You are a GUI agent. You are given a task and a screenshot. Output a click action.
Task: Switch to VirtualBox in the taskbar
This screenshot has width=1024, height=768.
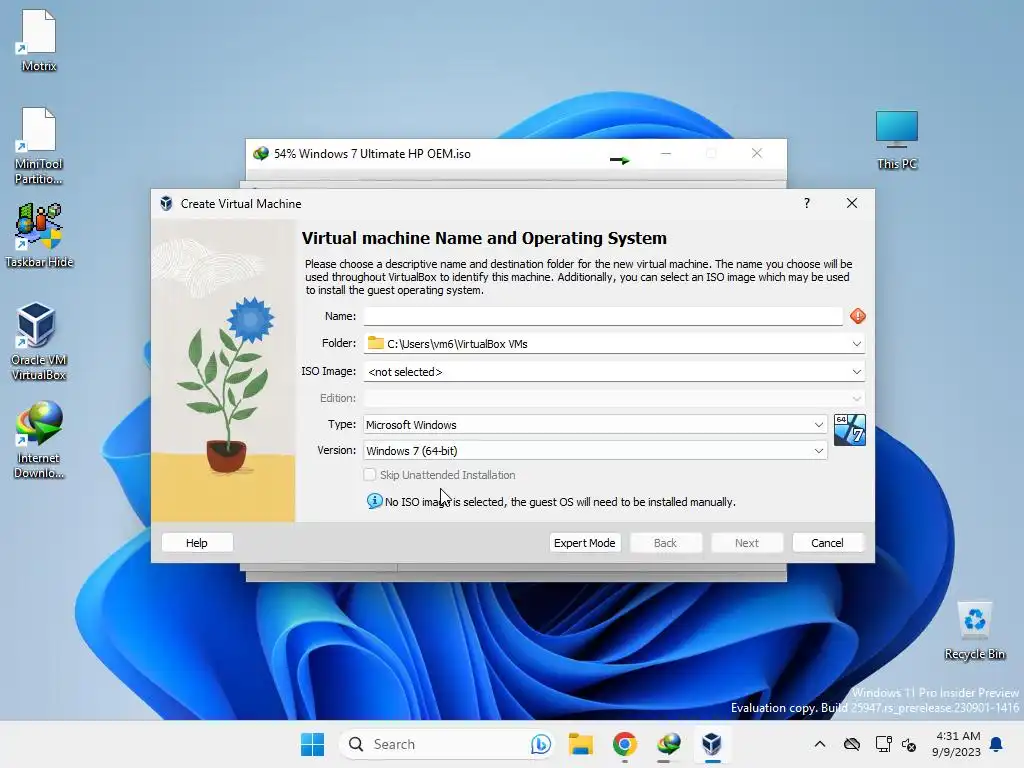(712, 744)
